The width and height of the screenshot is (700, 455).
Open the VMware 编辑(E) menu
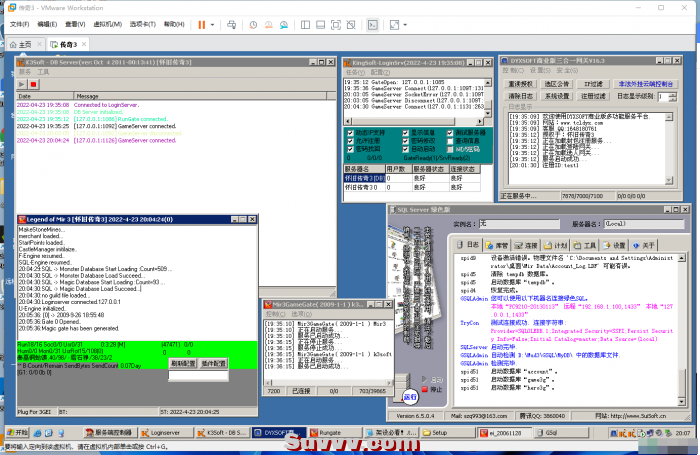[x=47, y=24]
